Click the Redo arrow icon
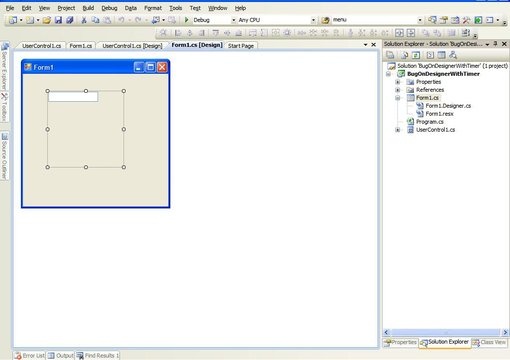 pyautogui.click(x=138, y=20)
